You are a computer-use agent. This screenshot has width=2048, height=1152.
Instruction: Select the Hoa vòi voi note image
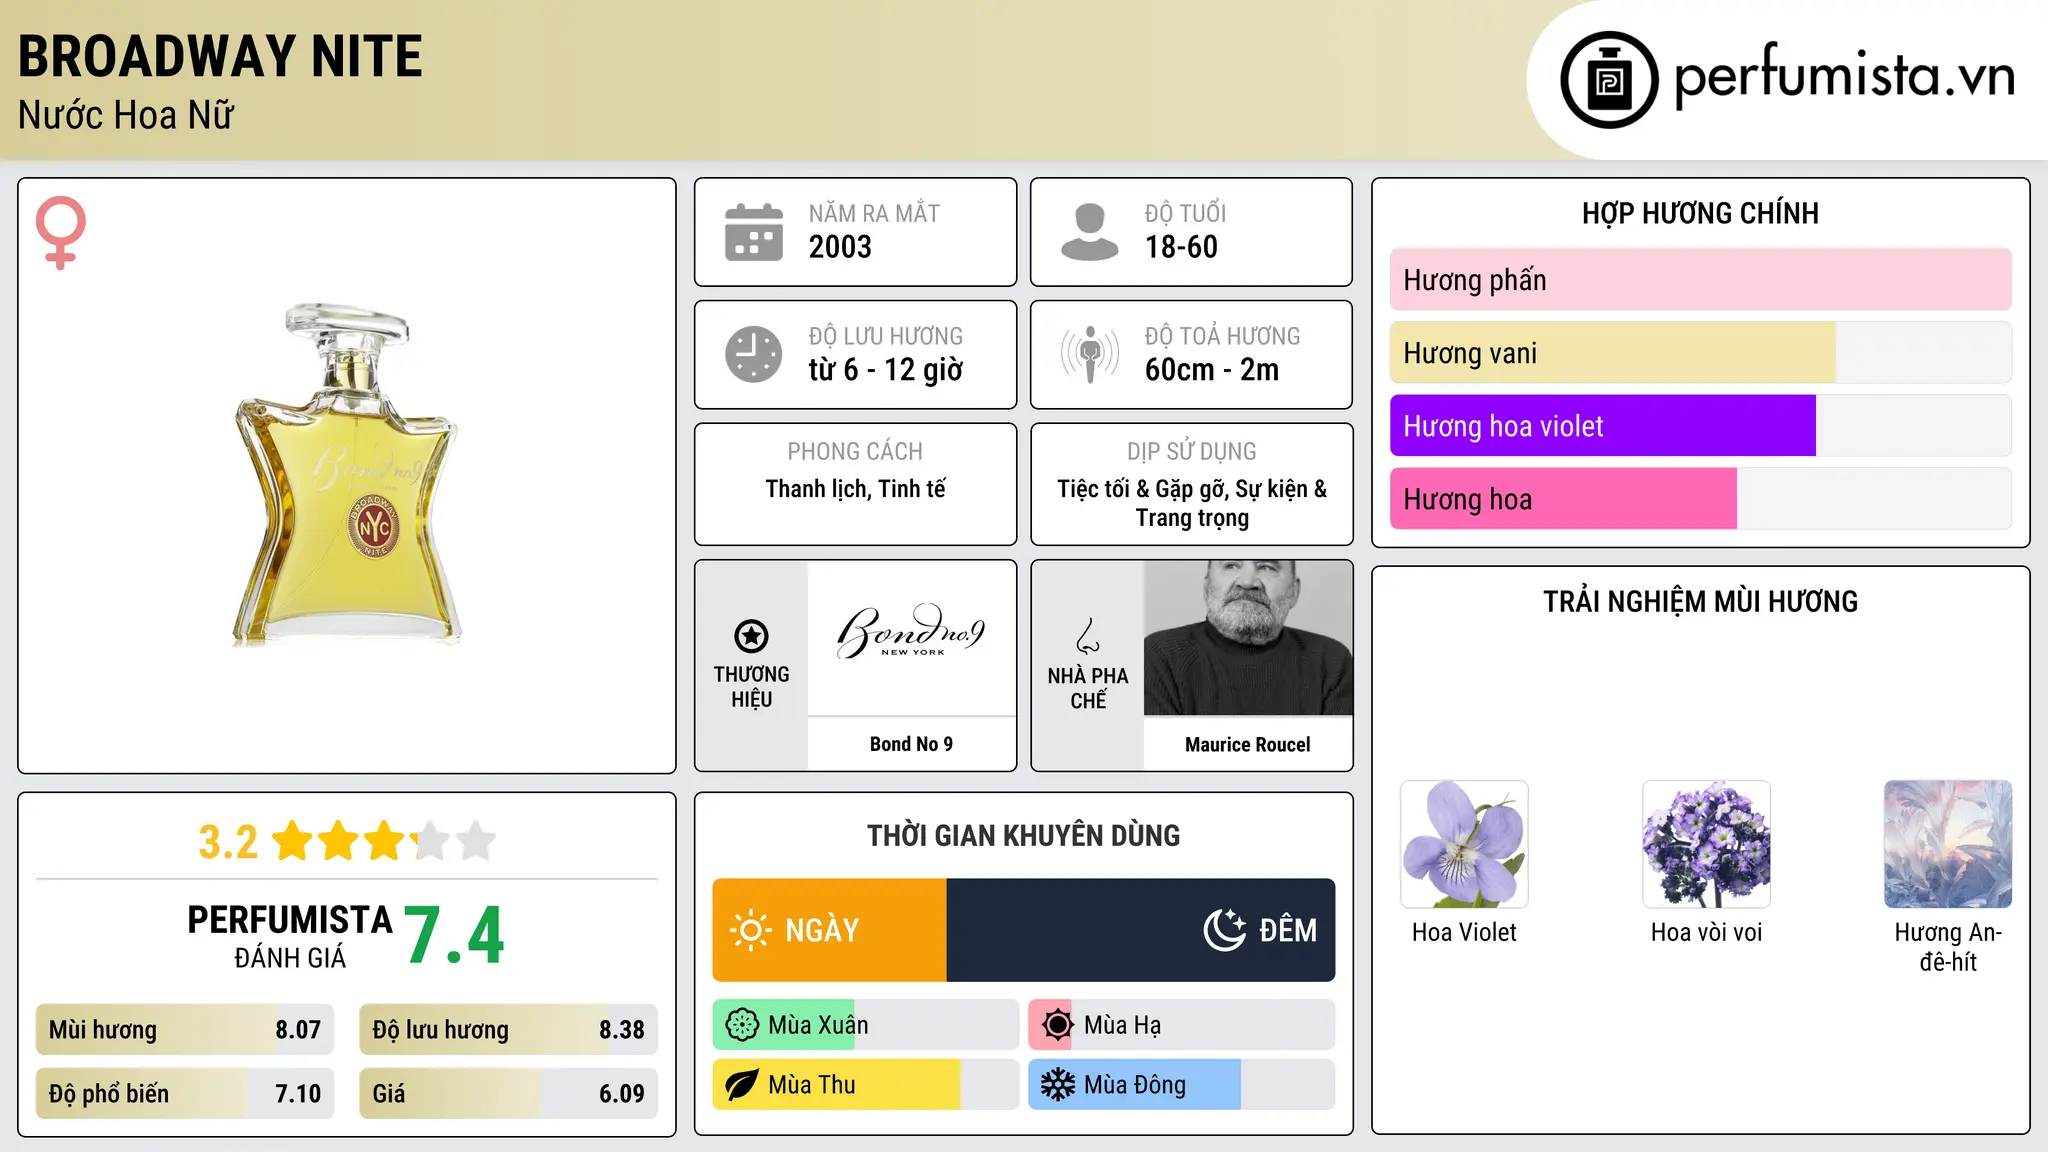point(1706,844)
